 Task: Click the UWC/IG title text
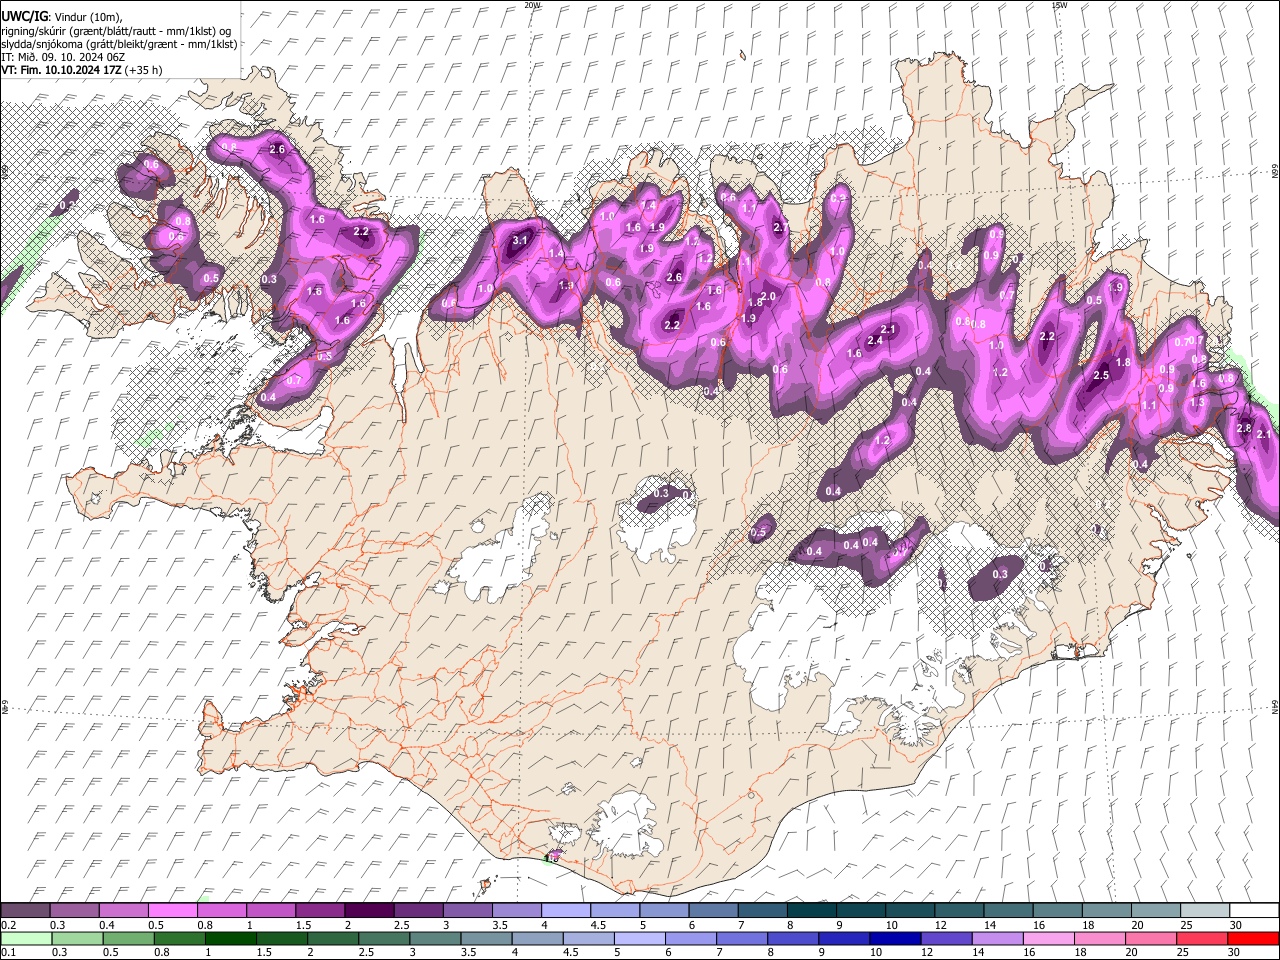pos(23,17)
